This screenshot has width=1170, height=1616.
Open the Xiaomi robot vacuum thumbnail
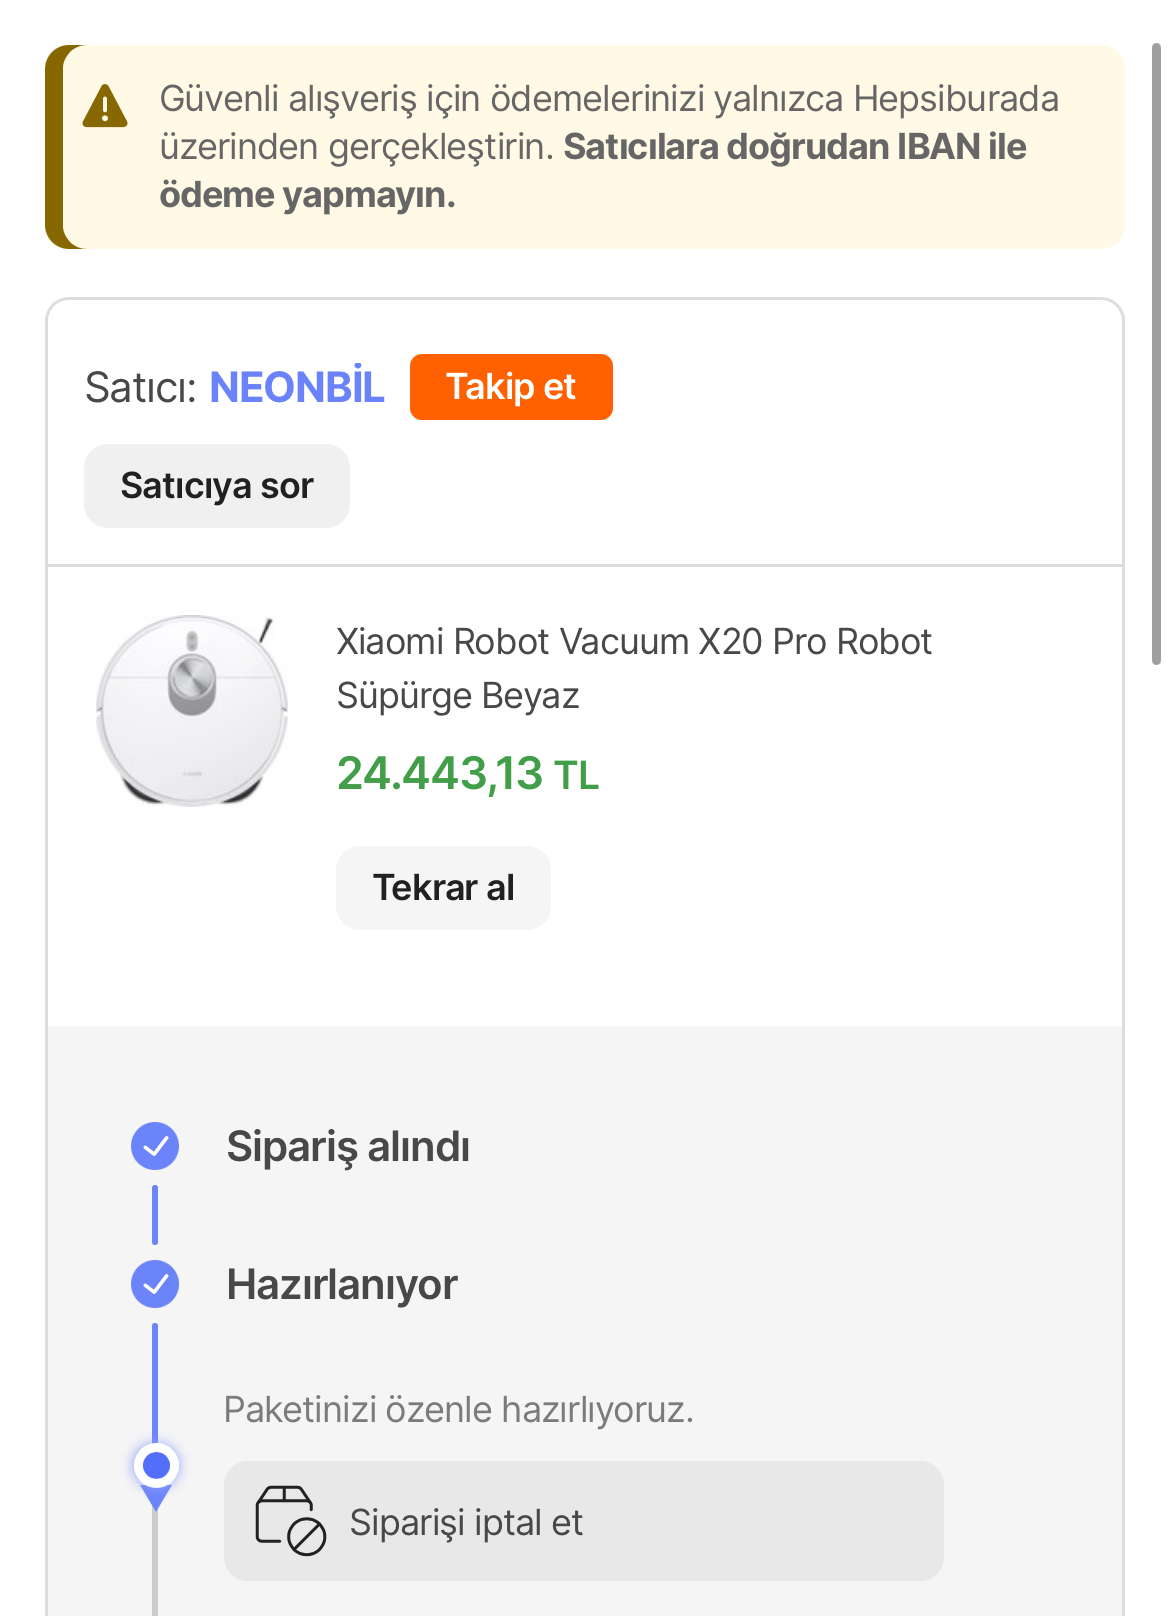(x=192, y=711)
